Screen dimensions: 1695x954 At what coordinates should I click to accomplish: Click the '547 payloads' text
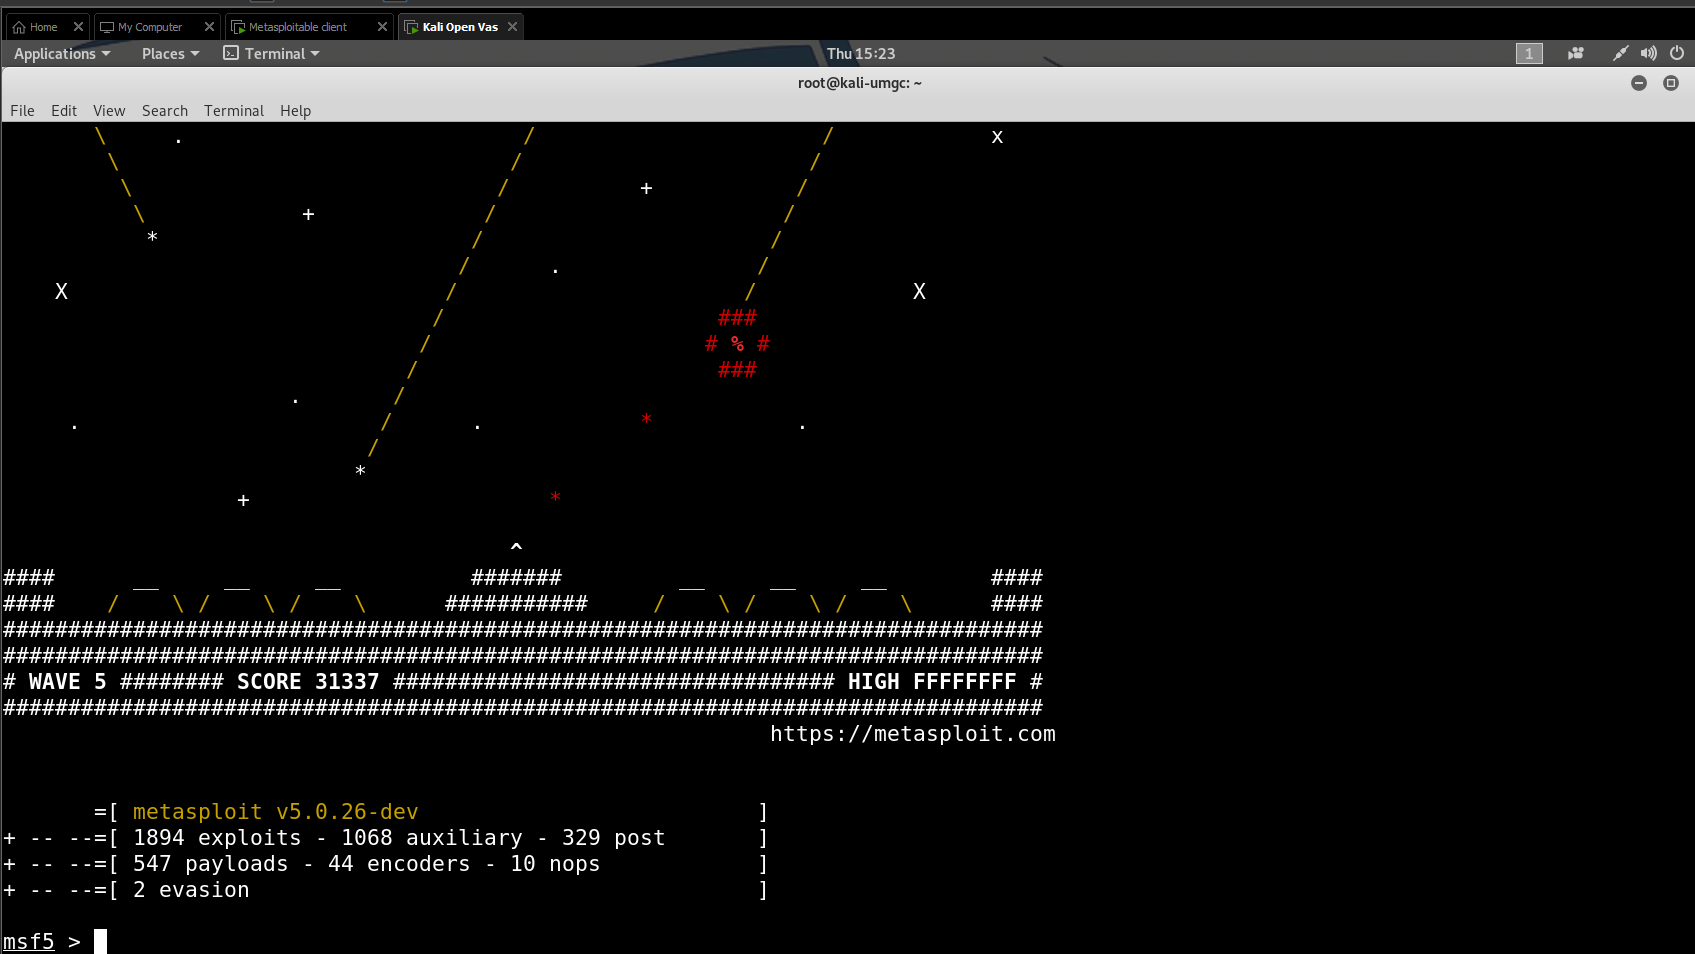(x=211, y=864)
